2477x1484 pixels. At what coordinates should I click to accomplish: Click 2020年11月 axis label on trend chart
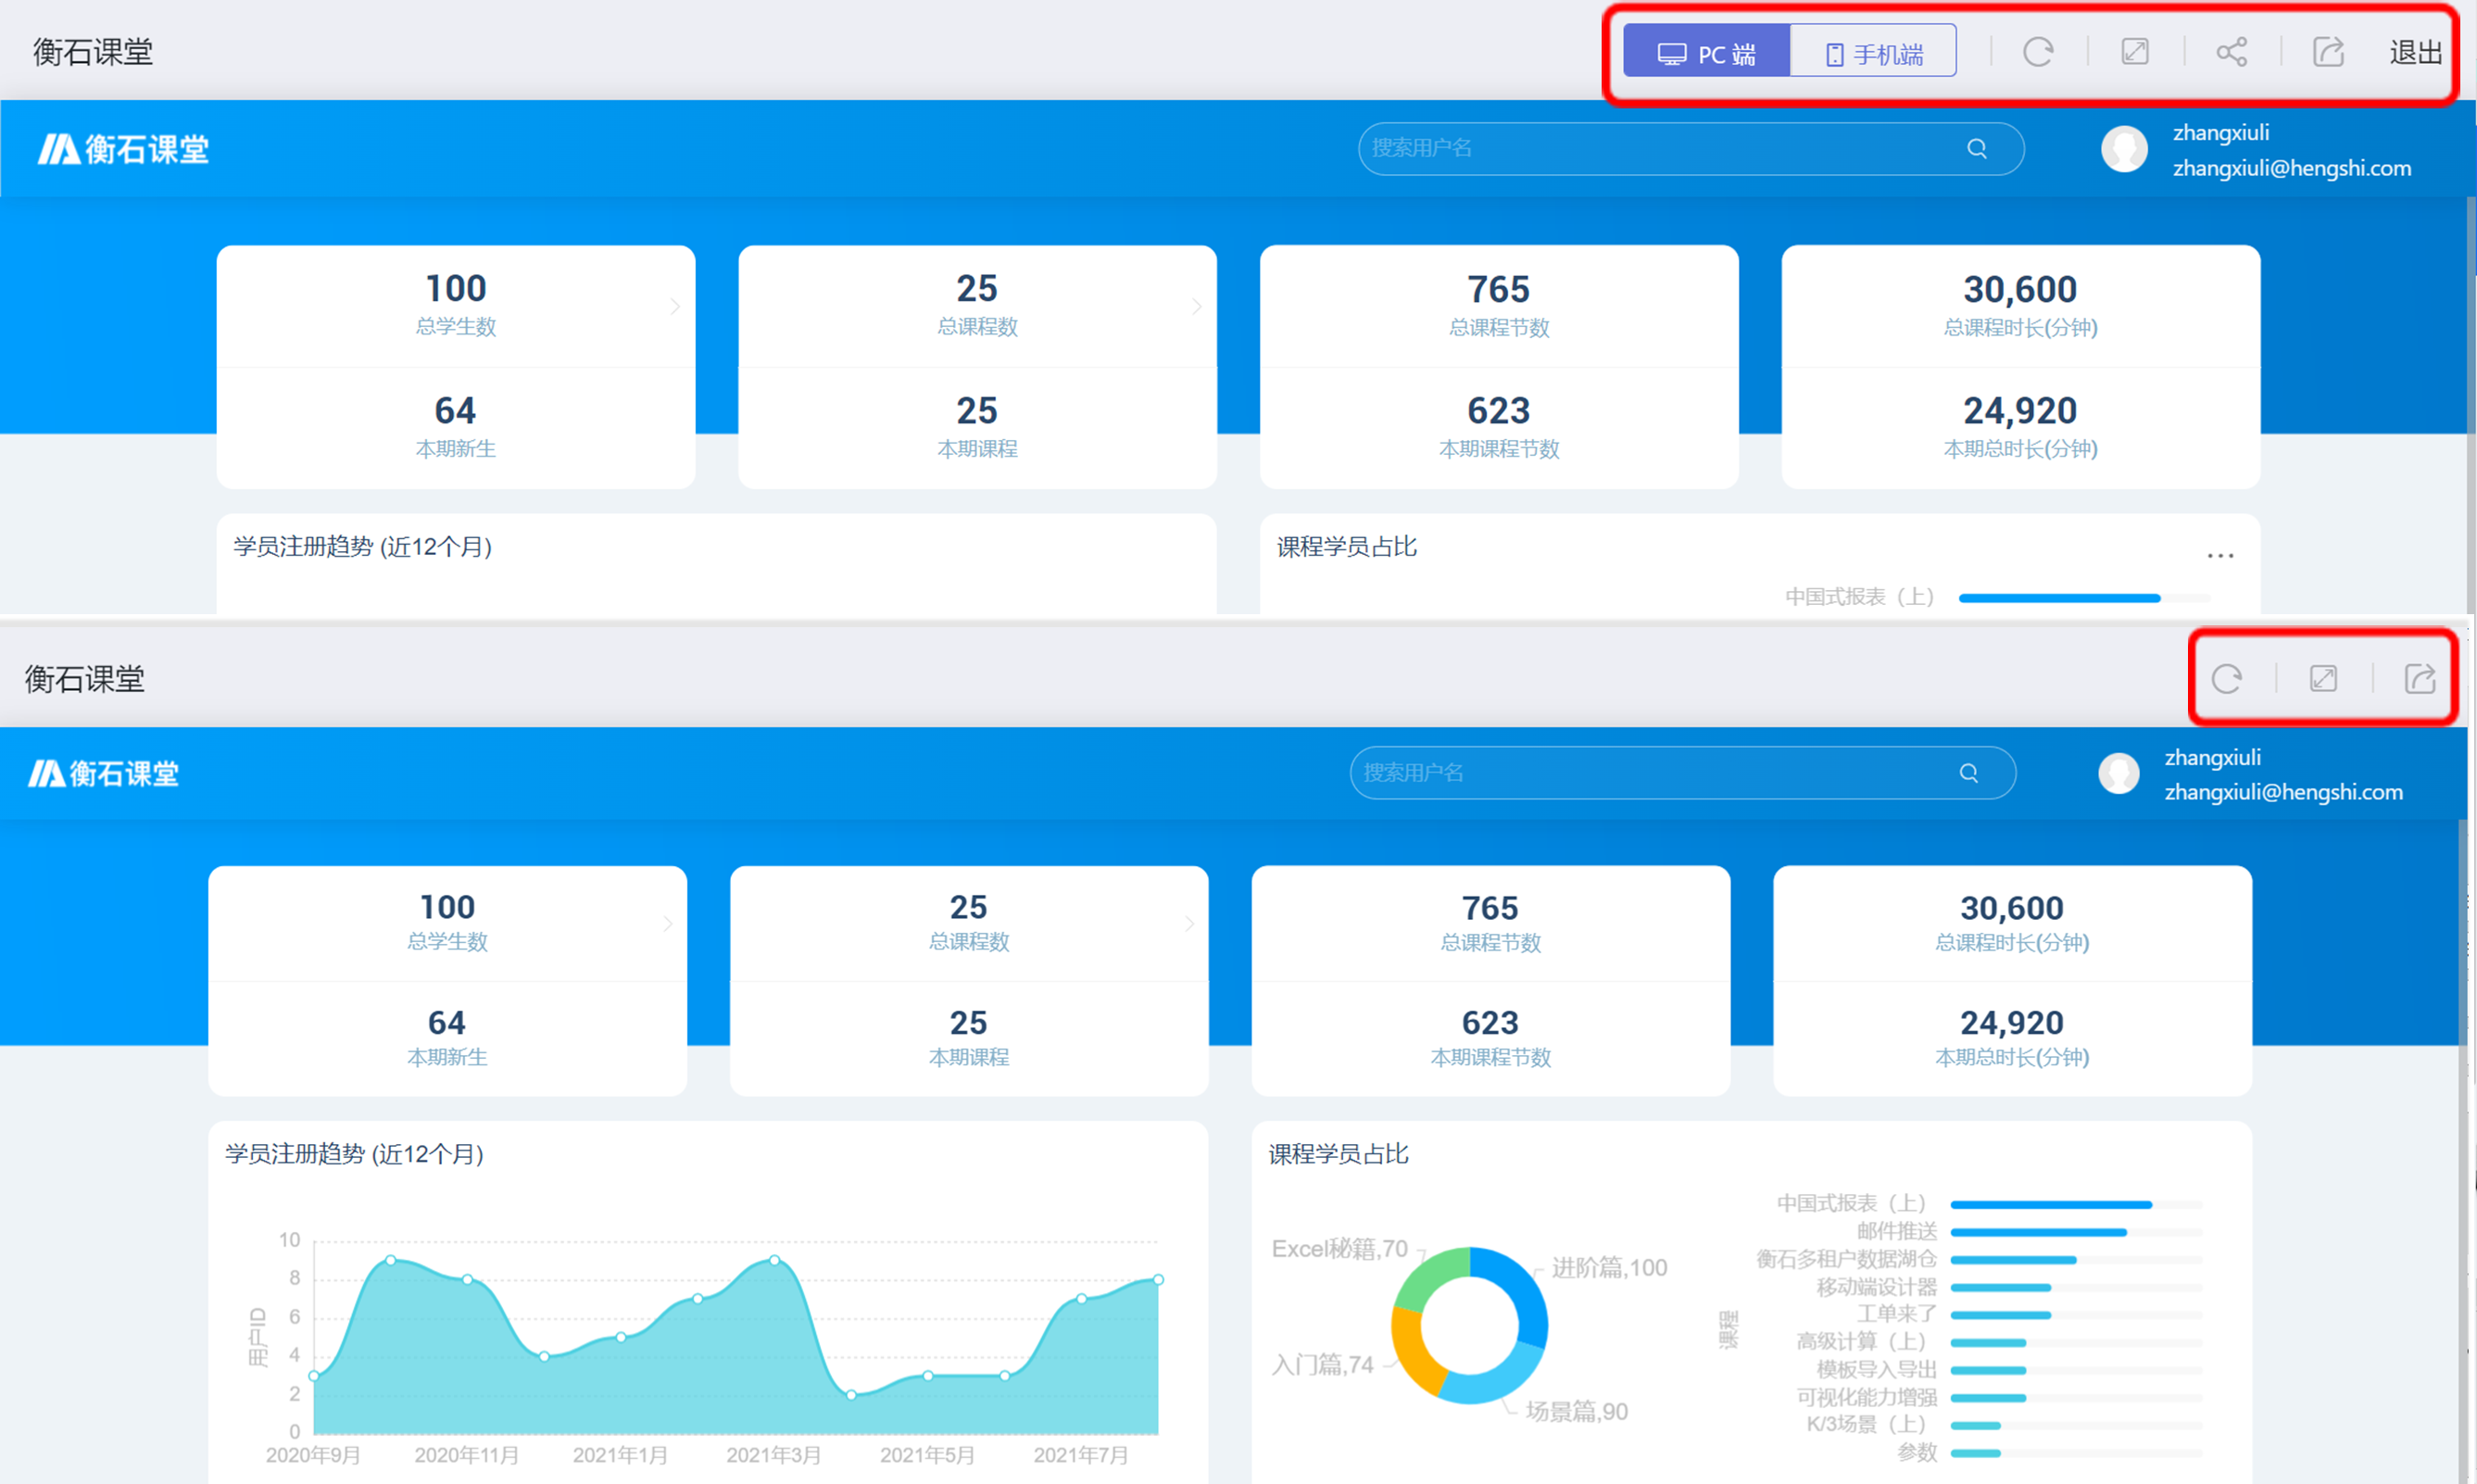pyautogui.click(x=466, y=1455)
